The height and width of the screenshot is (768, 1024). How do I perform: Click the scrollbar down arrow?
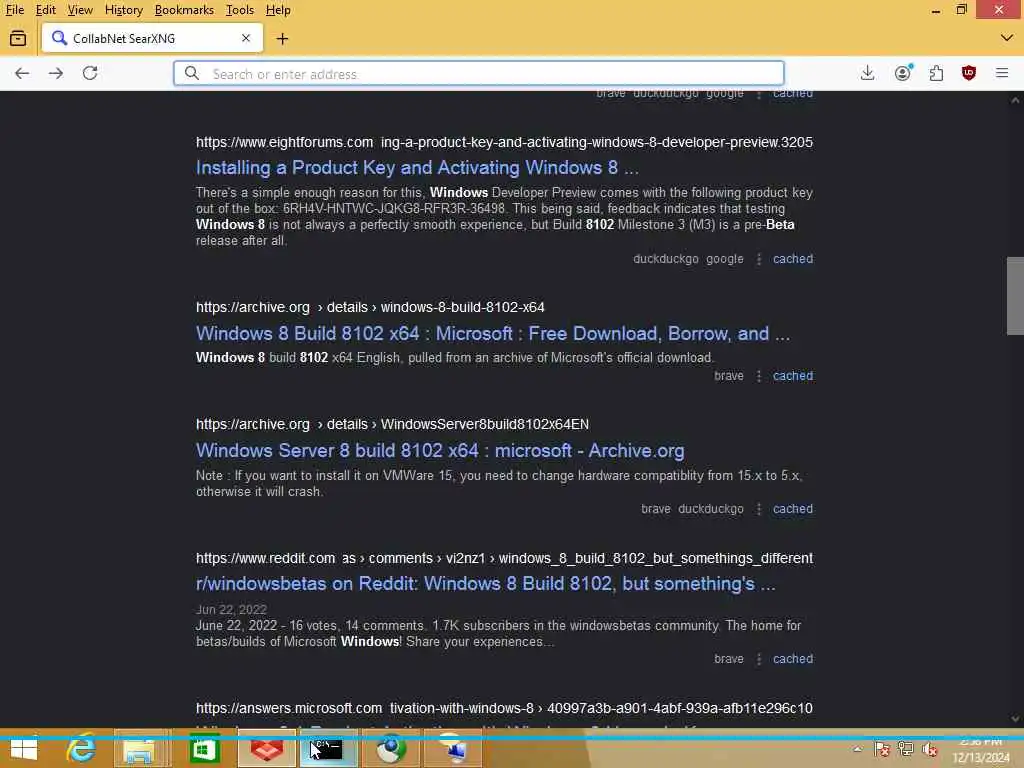(x=1015, y=718)
